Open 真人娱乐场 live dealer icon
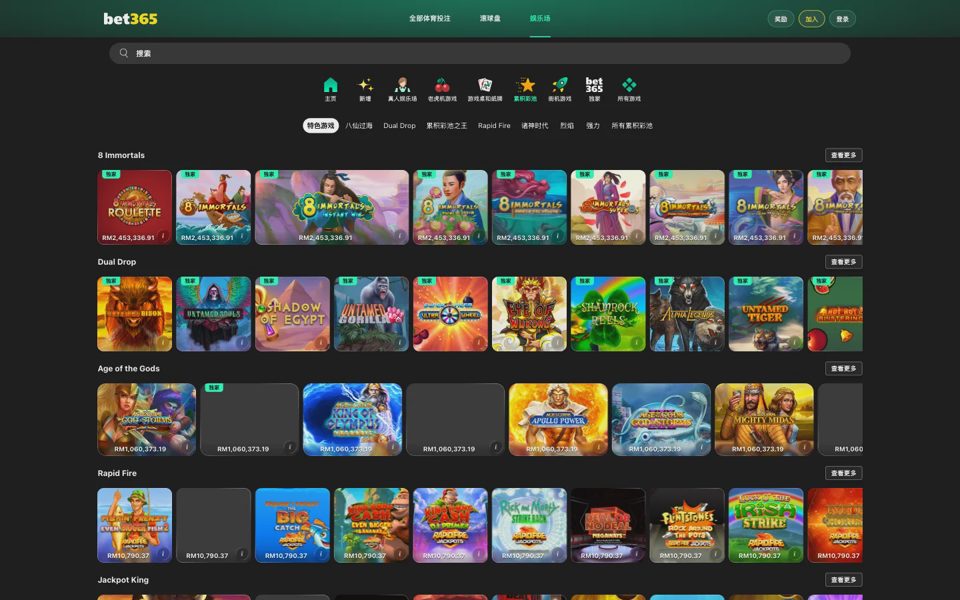Screen dimensions: 960x600 [402, 89]
